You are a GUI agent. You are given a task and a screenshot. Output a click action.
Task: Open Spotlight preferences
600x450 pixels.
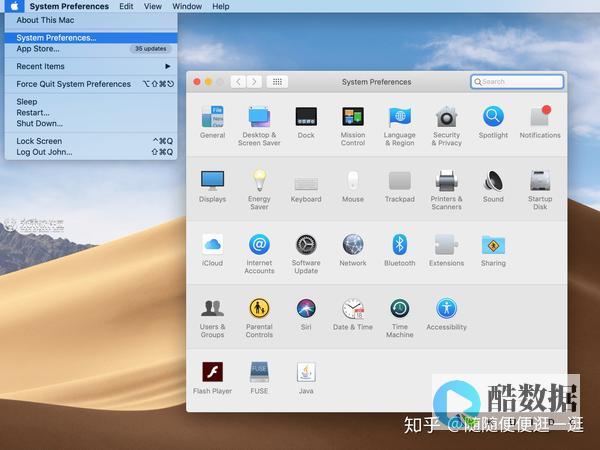pos(493,122)
